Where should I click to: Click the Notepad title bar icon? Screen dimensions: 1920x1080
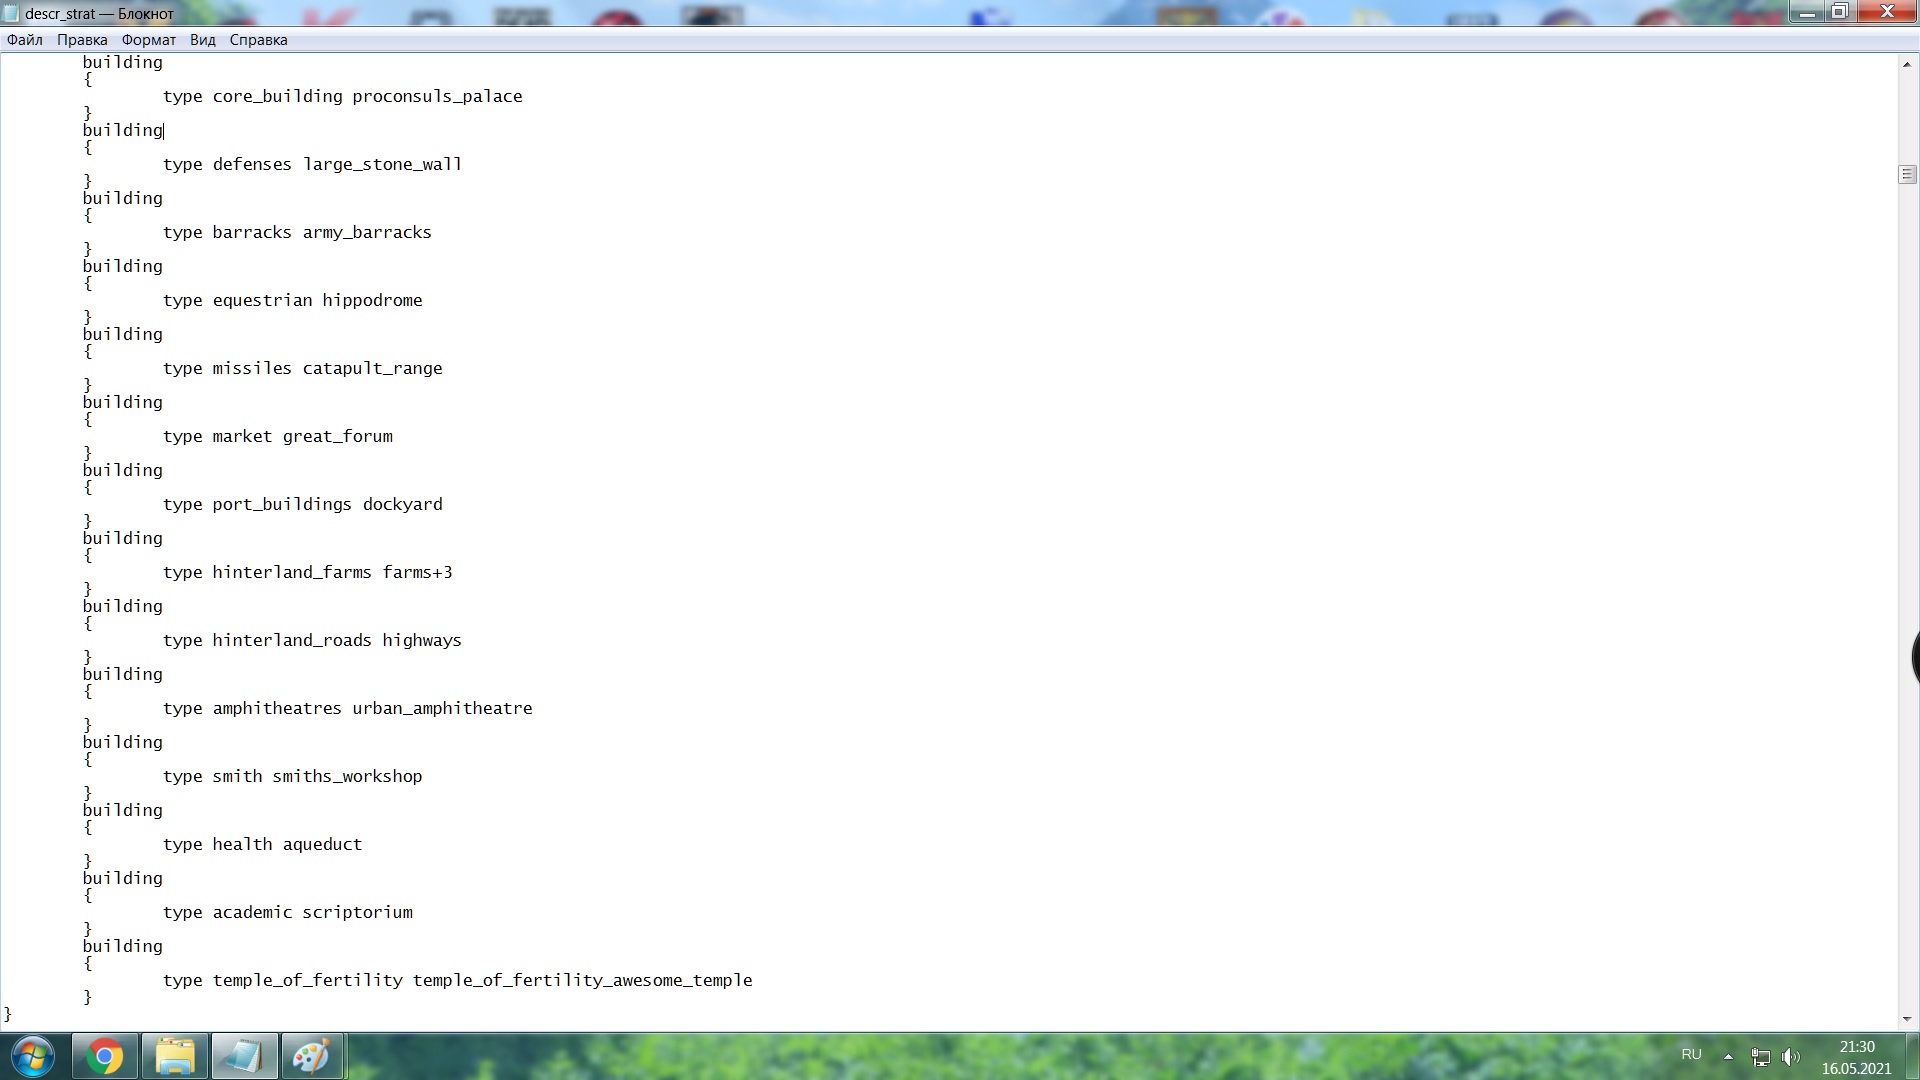tap(11, 14)
